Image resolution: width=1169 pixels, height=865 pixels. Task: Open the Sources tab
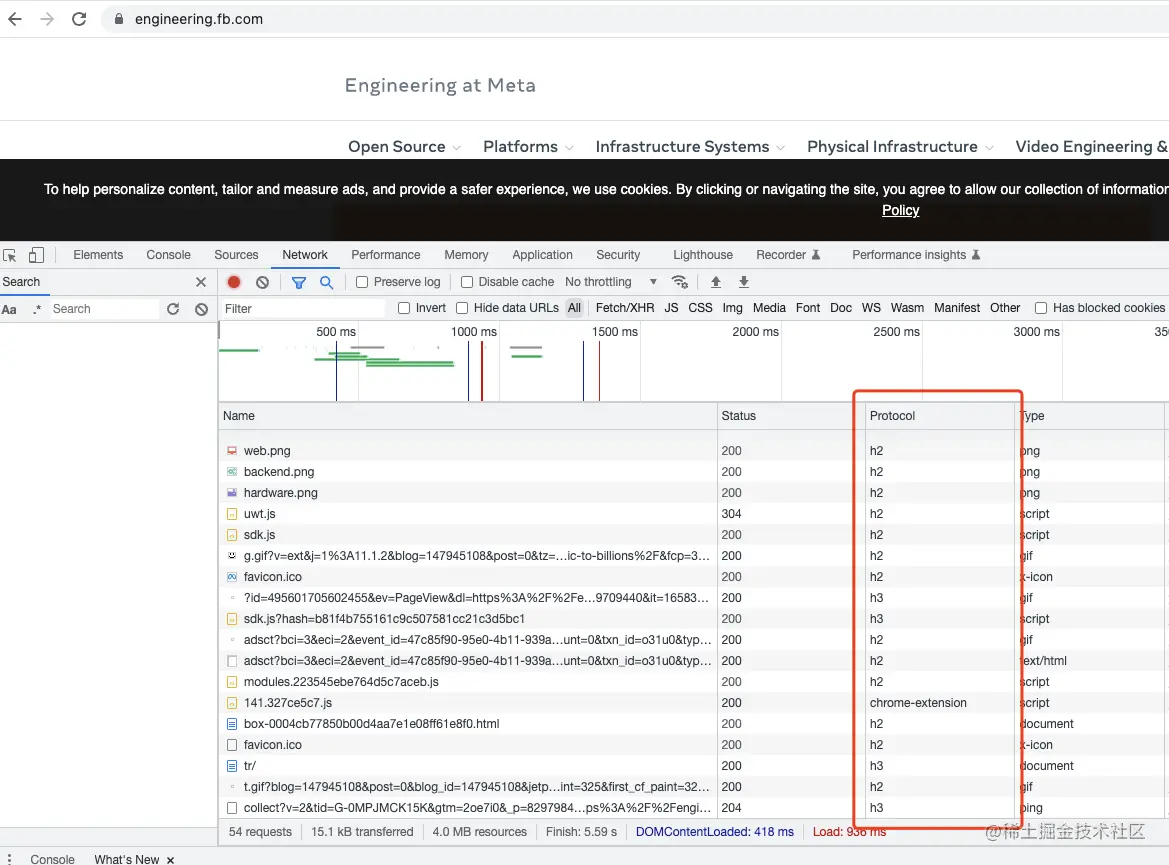click(x=236, y=255)
